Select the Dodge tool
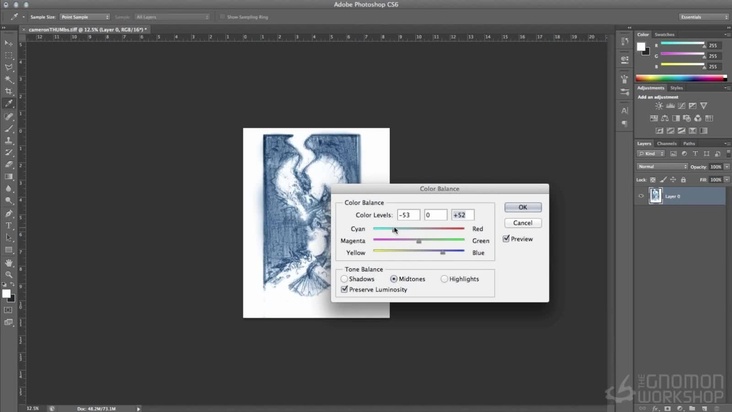The width and height of the screenshot is (732, 412). [x=8, y=201]
